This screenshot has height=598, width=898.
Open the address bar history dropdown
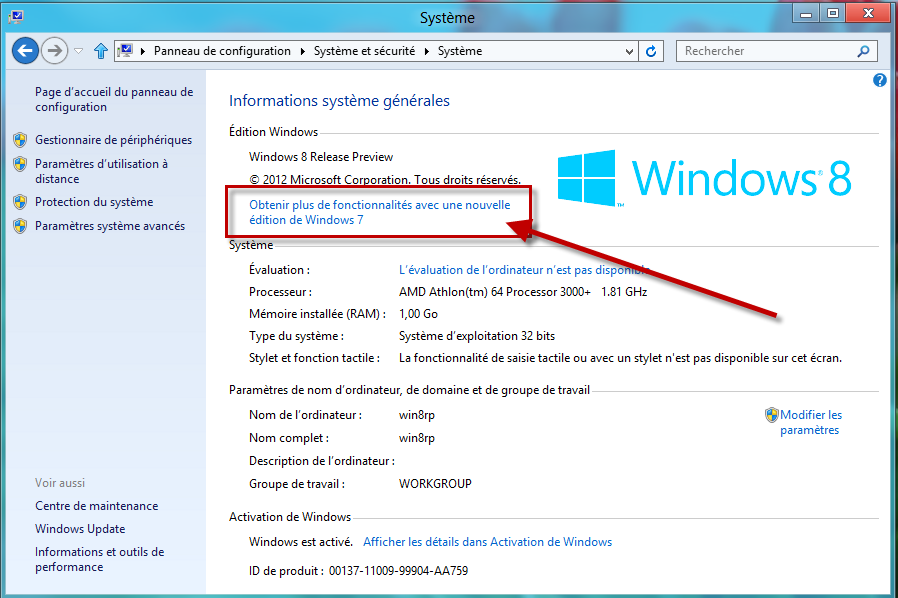pos(629,51)
